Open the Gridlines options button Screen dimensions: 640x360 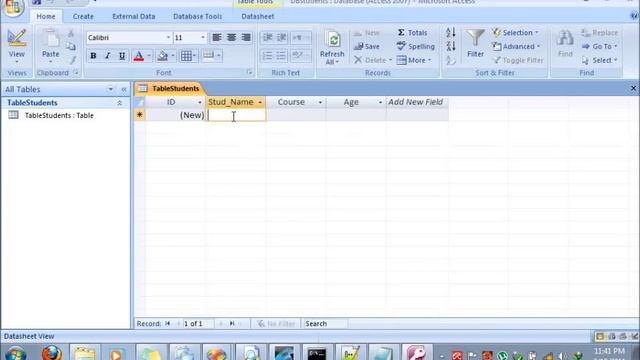click(188, 56)
